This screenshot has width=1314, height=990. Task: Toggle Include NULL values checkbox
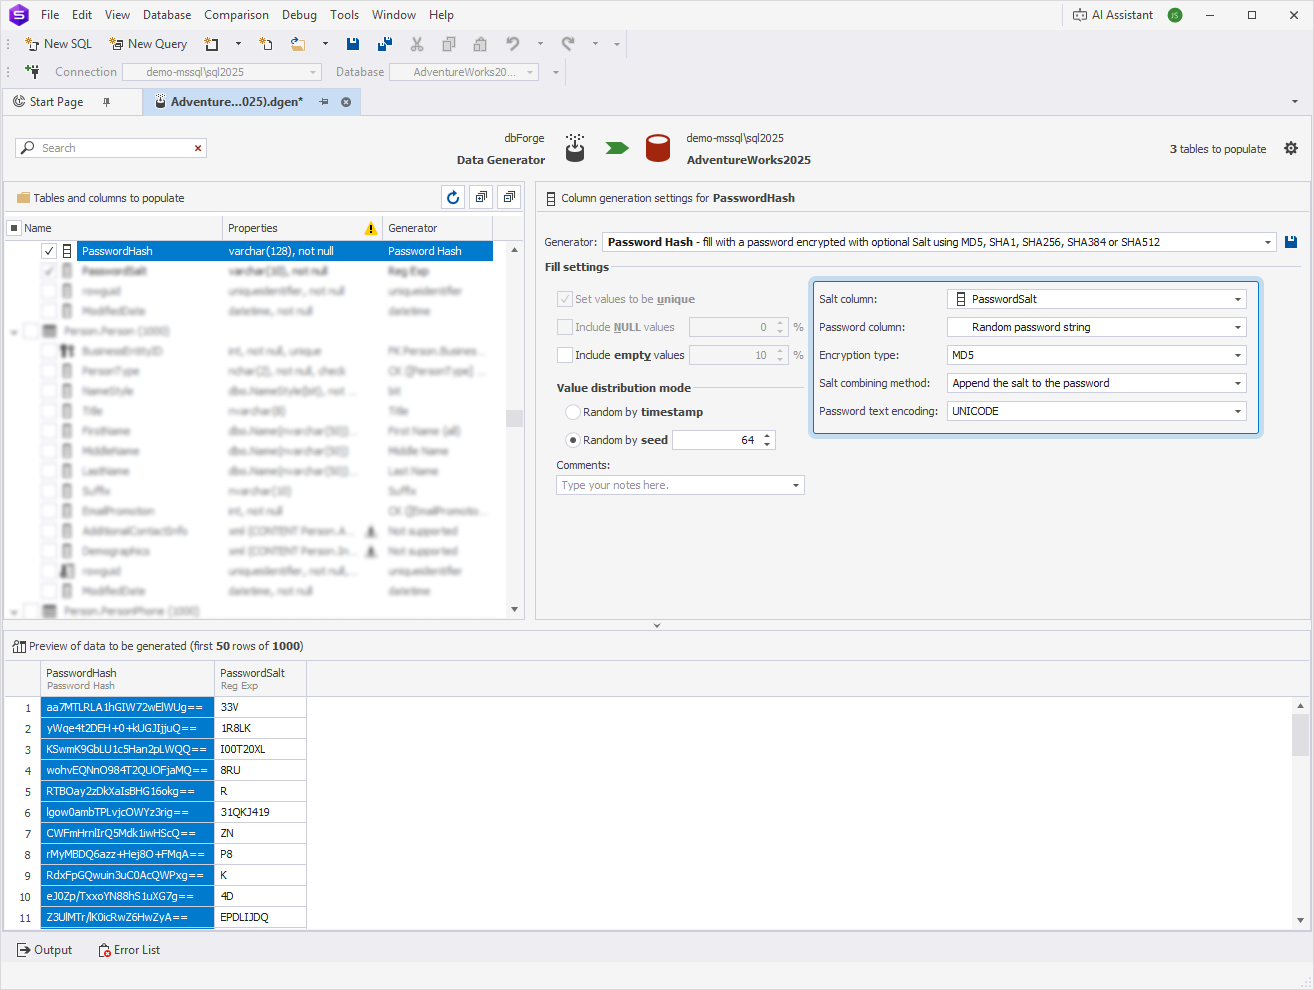click(x=565, y=327)
